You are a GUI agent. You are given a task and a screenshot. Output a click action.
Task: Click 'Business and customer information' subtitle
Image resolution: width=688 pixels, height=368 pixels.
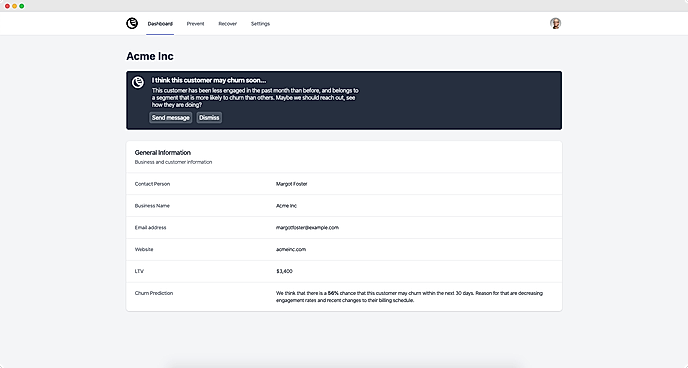[x=173, y=162]
